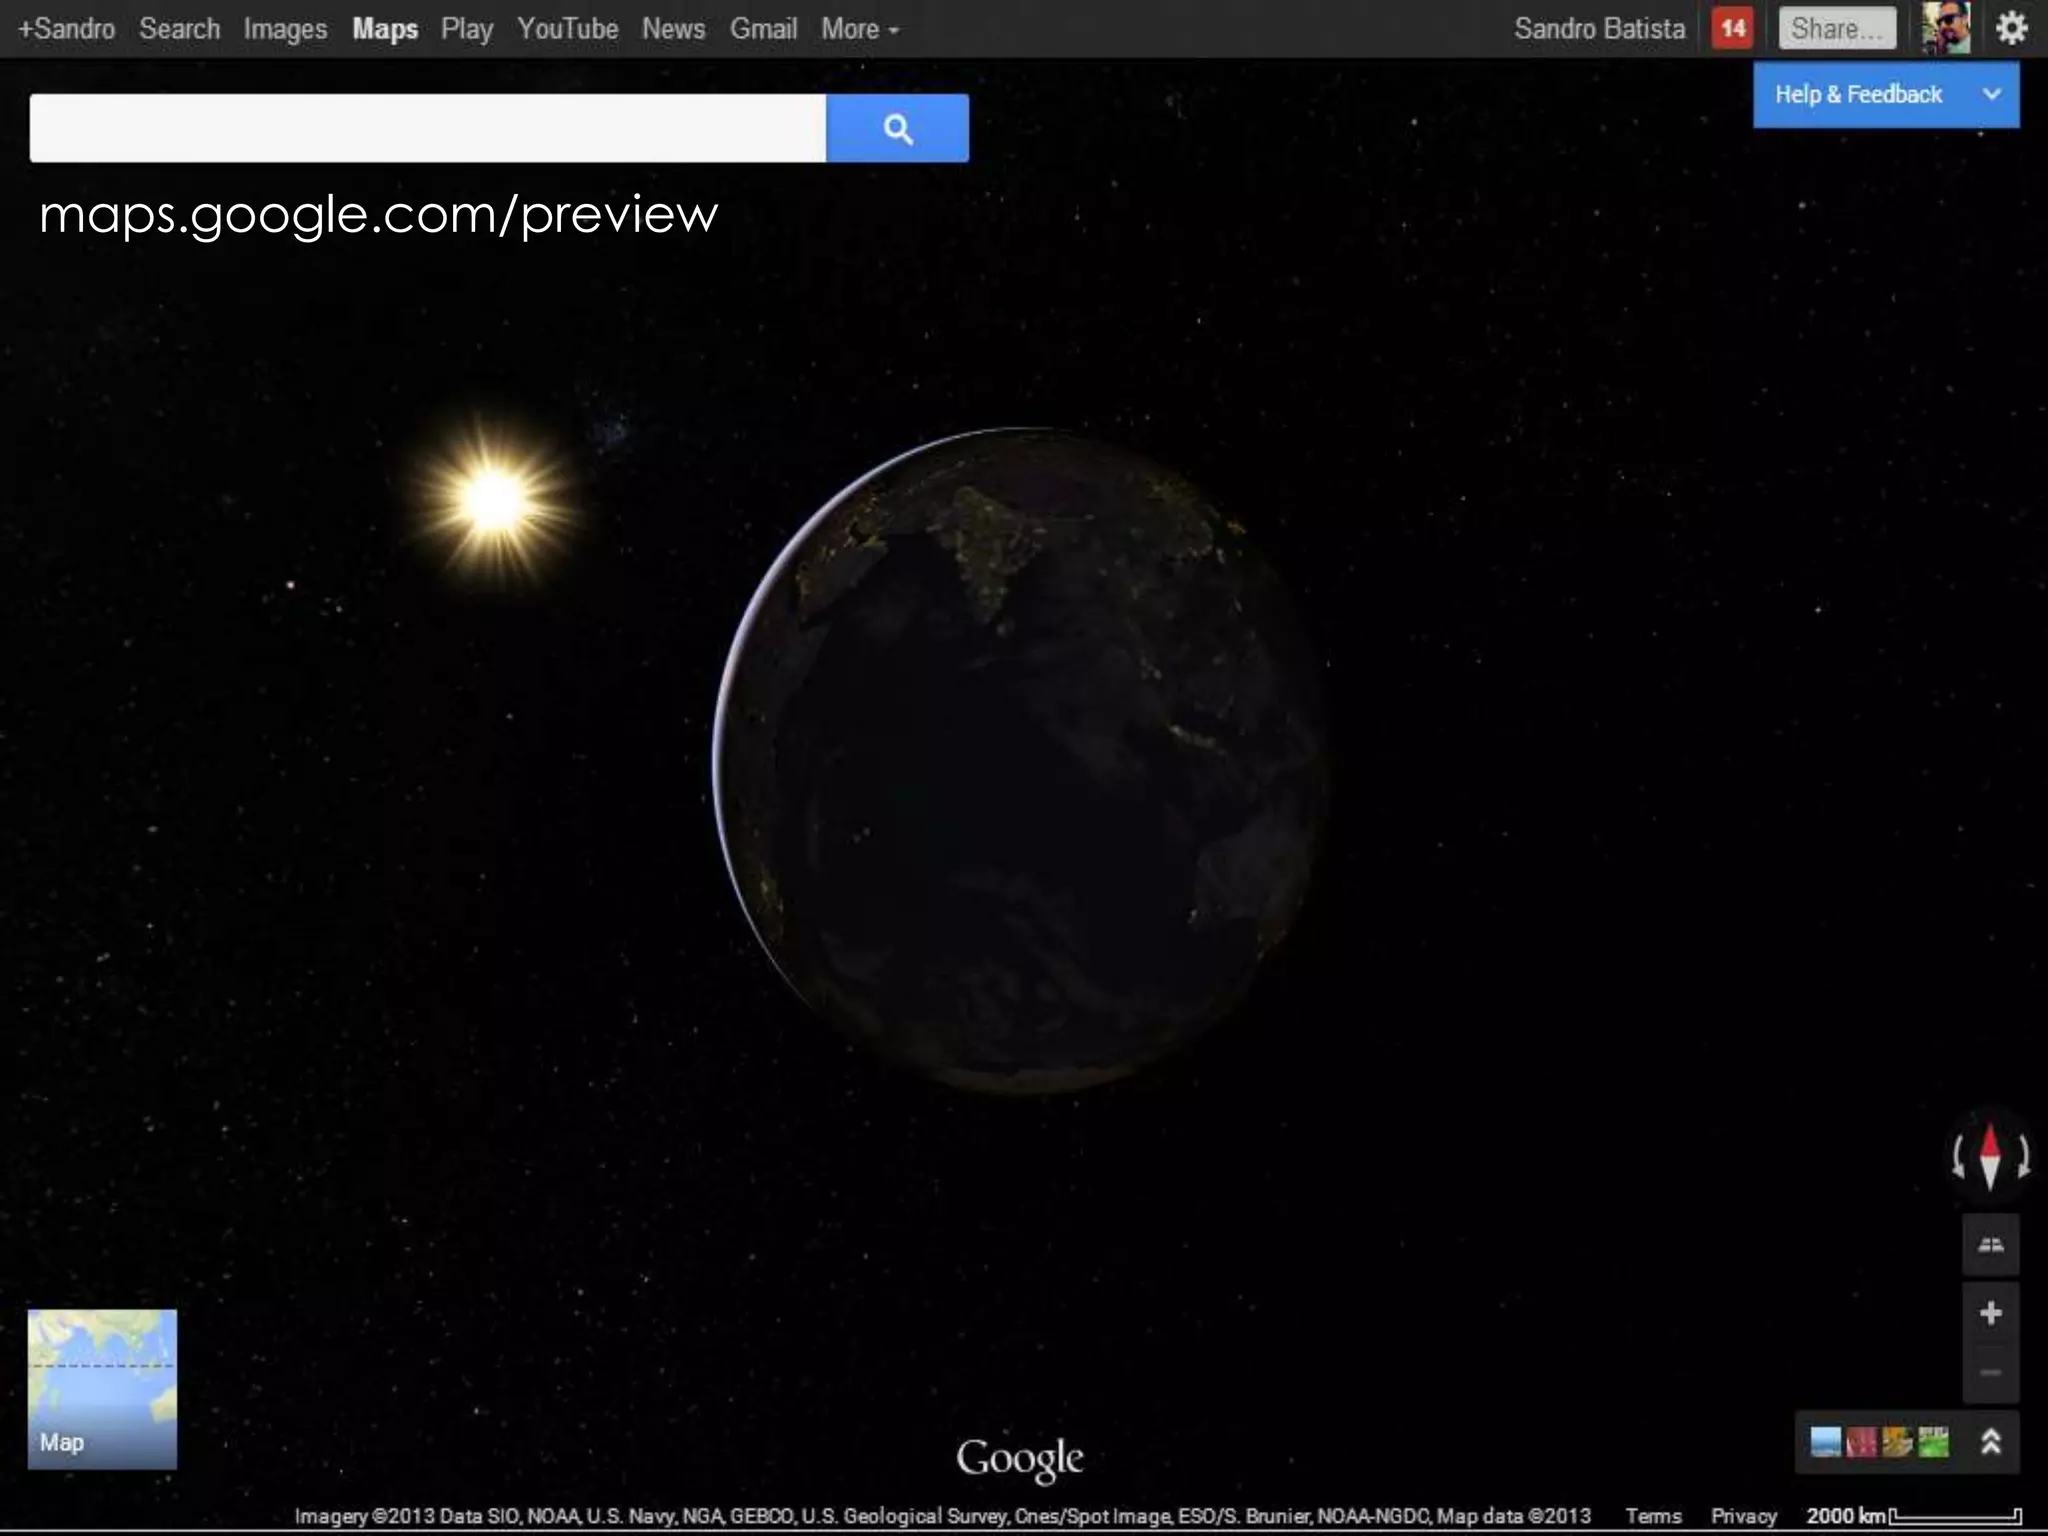
Task: Click the 2000 km scale bar
Action: click(1914, 1516)
